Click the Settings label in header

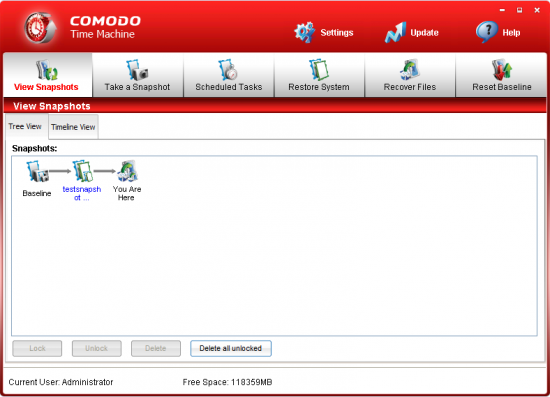(337, 33)
